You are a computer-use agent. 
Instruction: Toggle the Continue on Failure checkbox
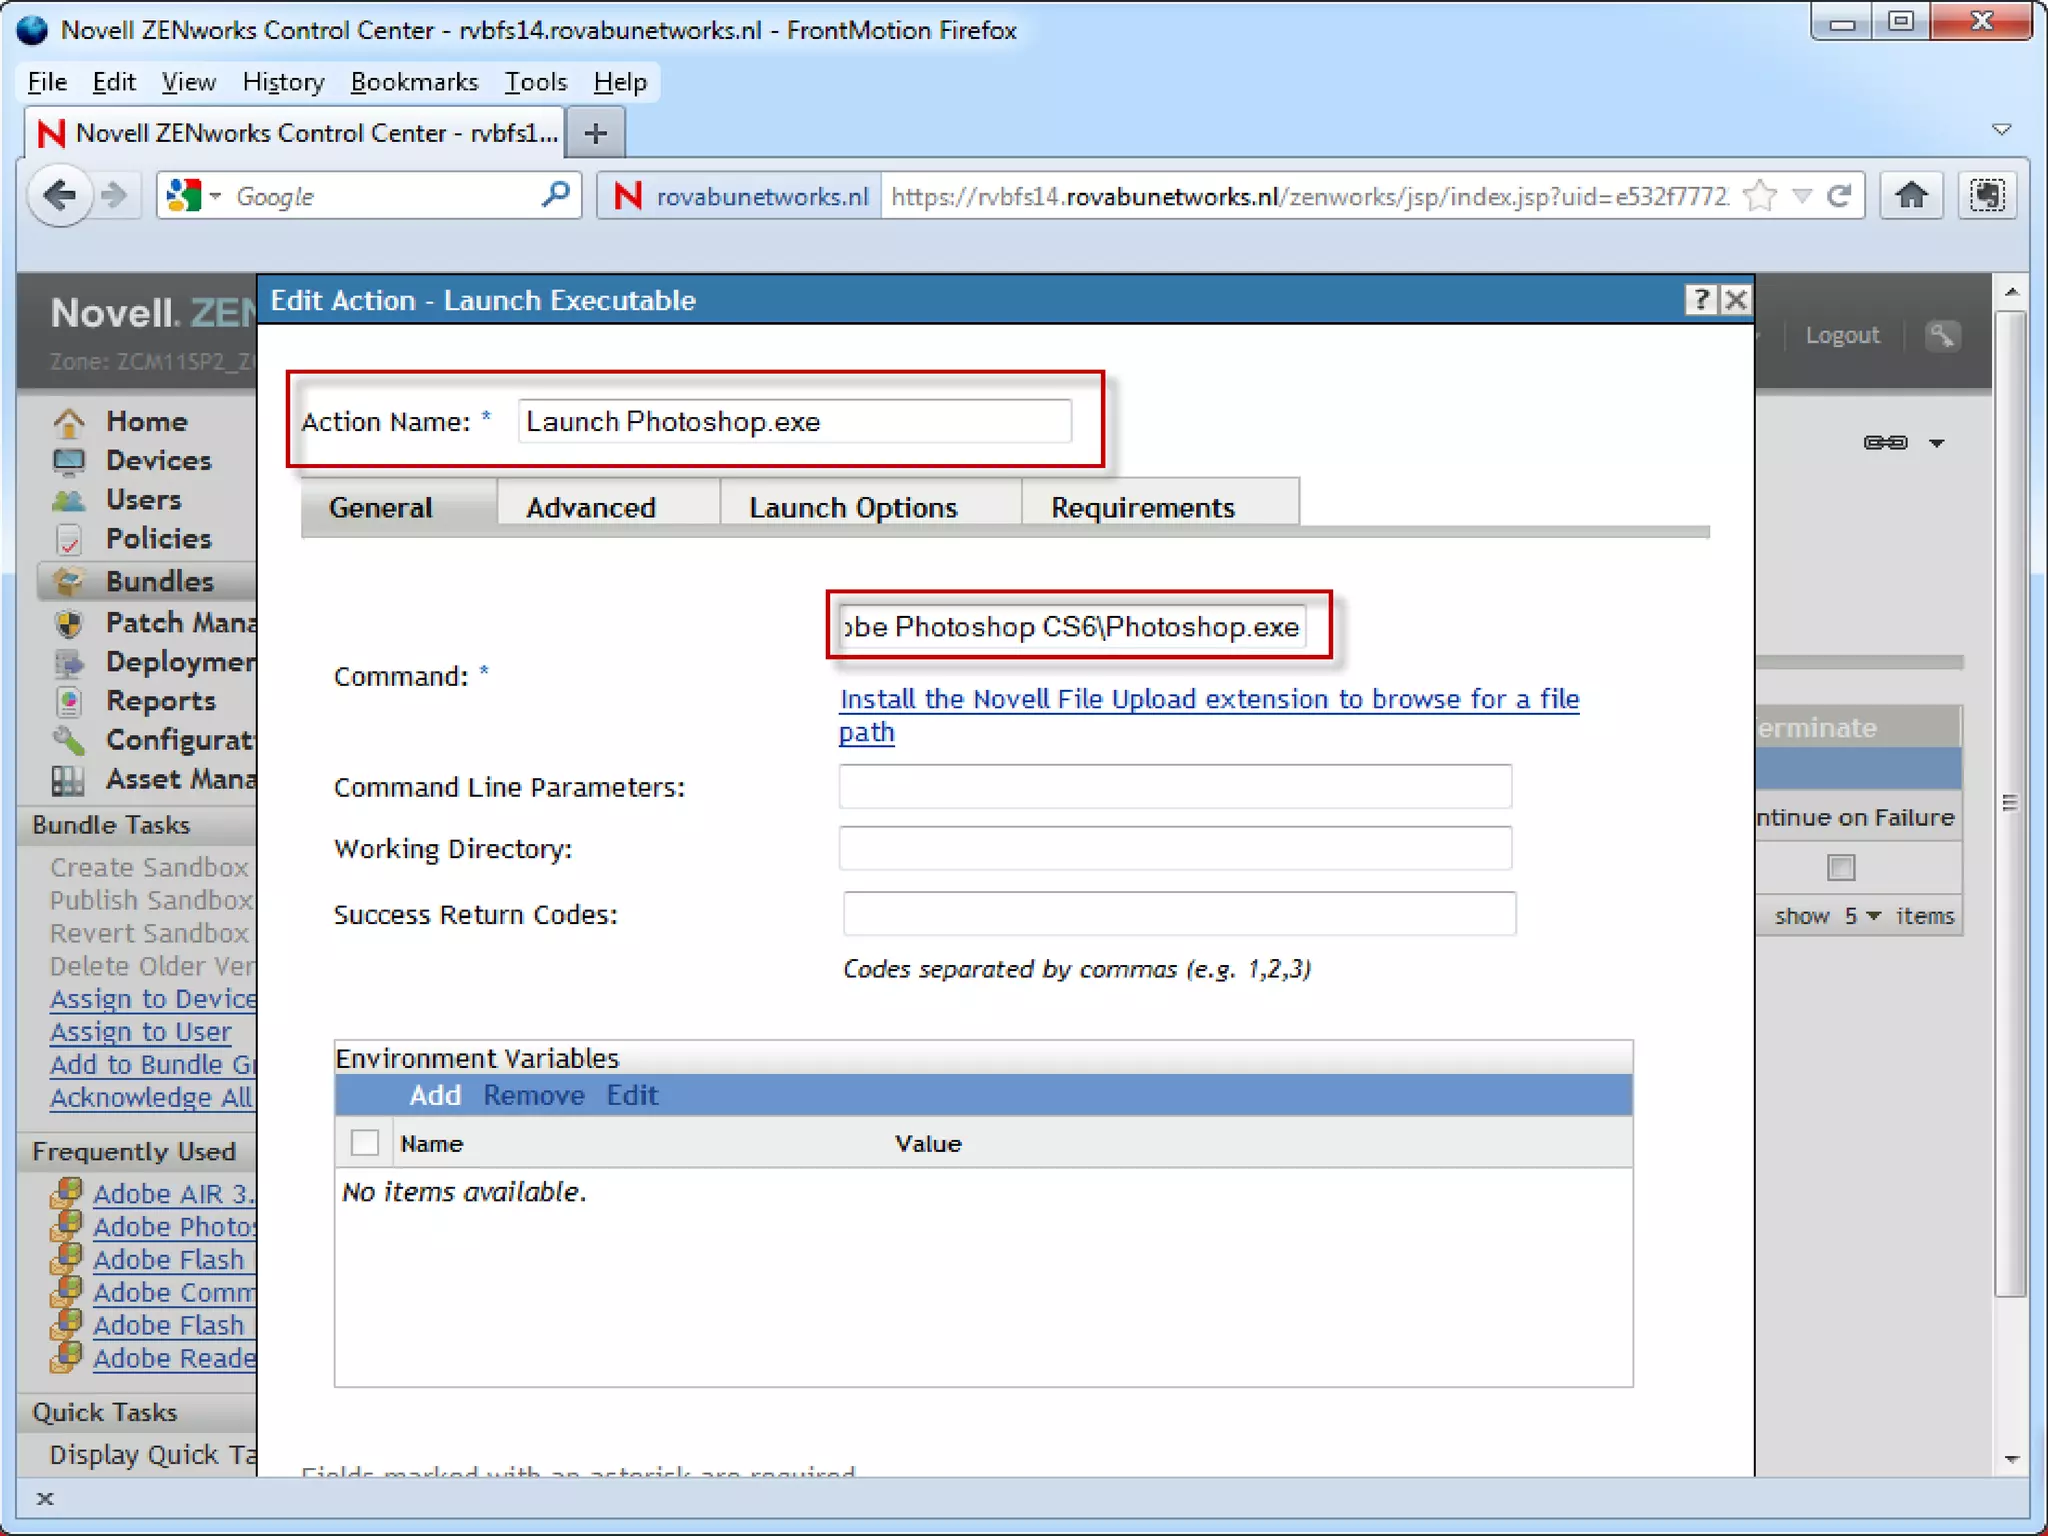[1841, 867]
